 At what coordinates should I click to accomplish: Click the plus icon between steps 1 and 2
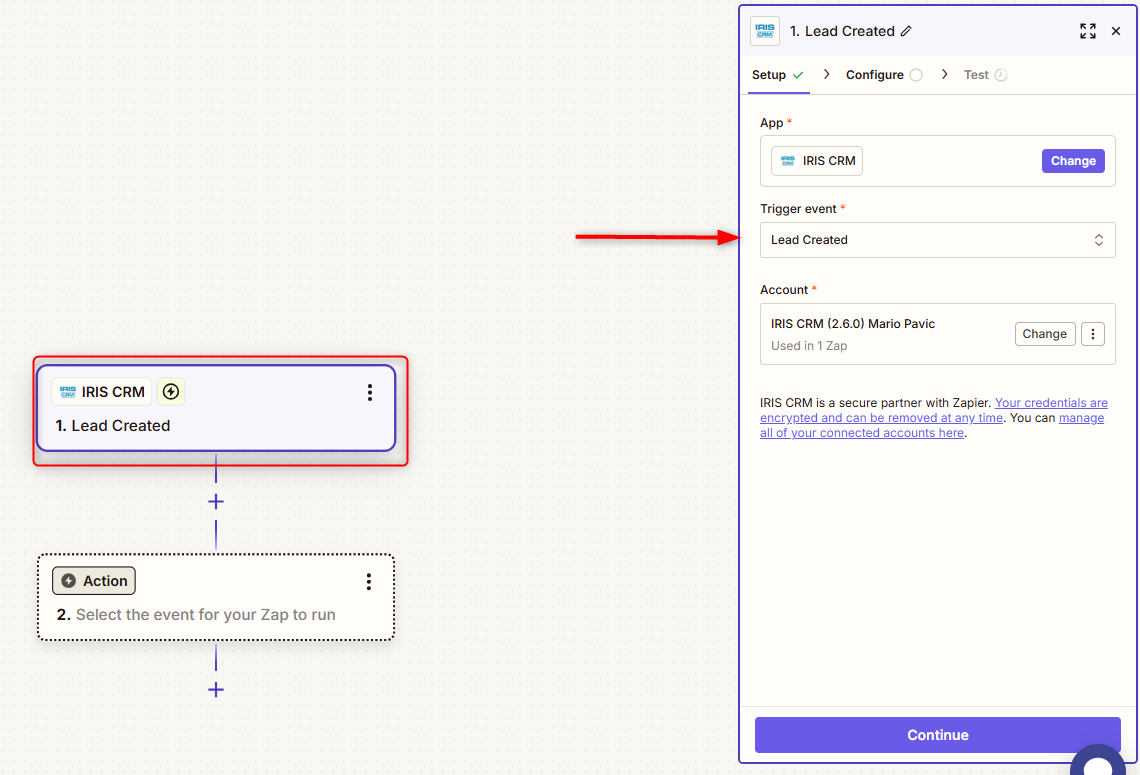pyautogui.click(x=215, y=501)
